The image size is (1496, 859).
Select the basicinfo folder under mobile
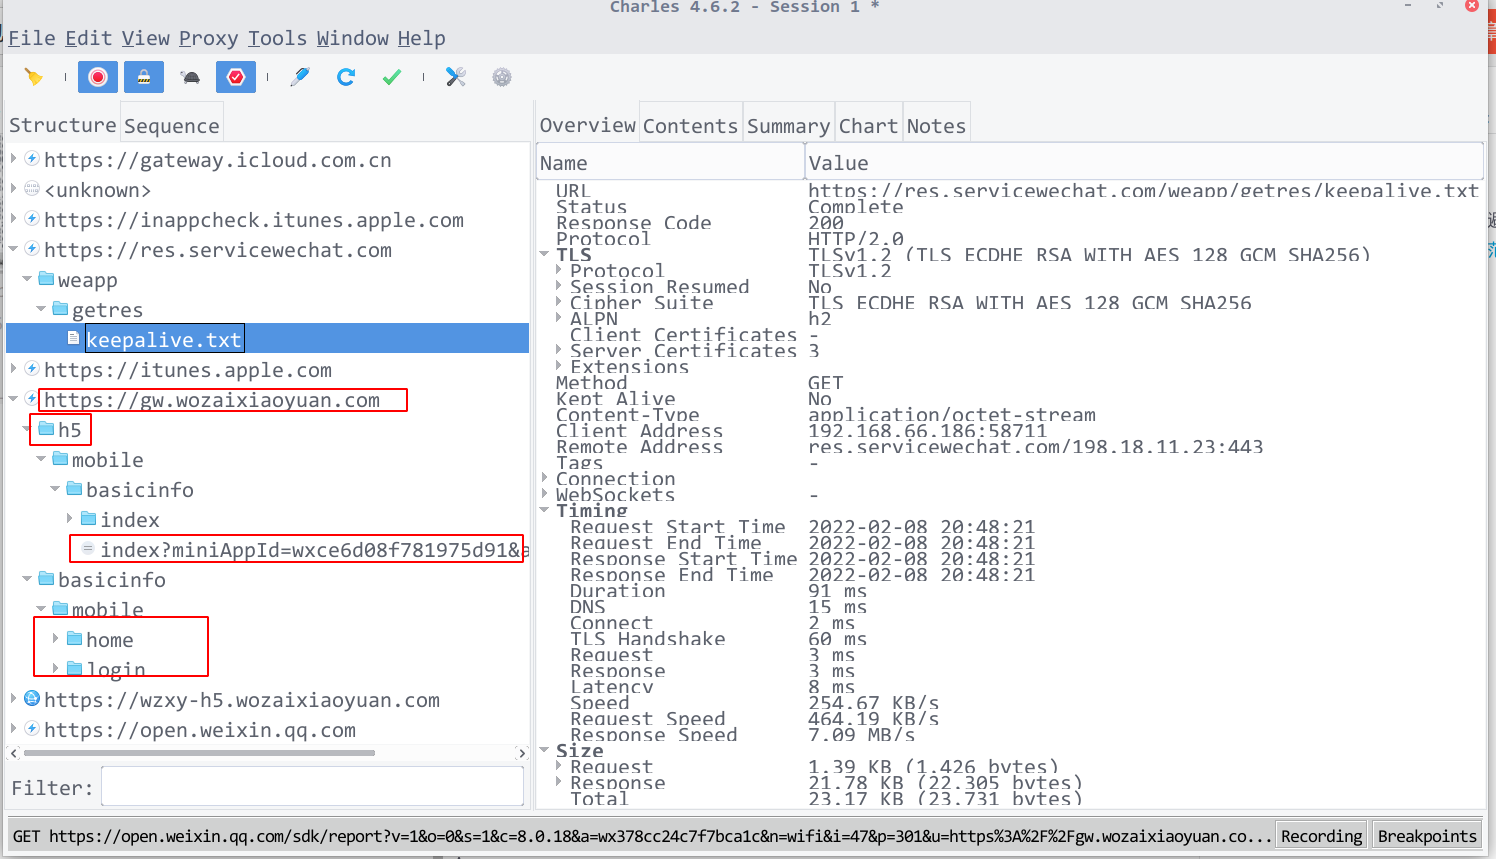click(x=140, y=490)
